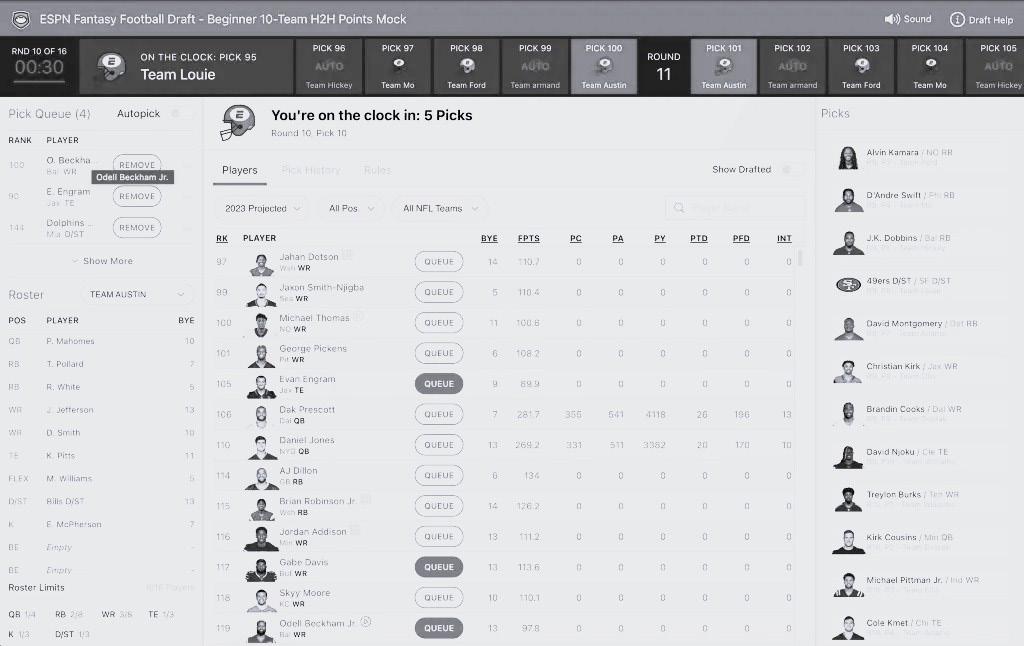
Task: Queue Daniel Jones
Action: point(439,445)
